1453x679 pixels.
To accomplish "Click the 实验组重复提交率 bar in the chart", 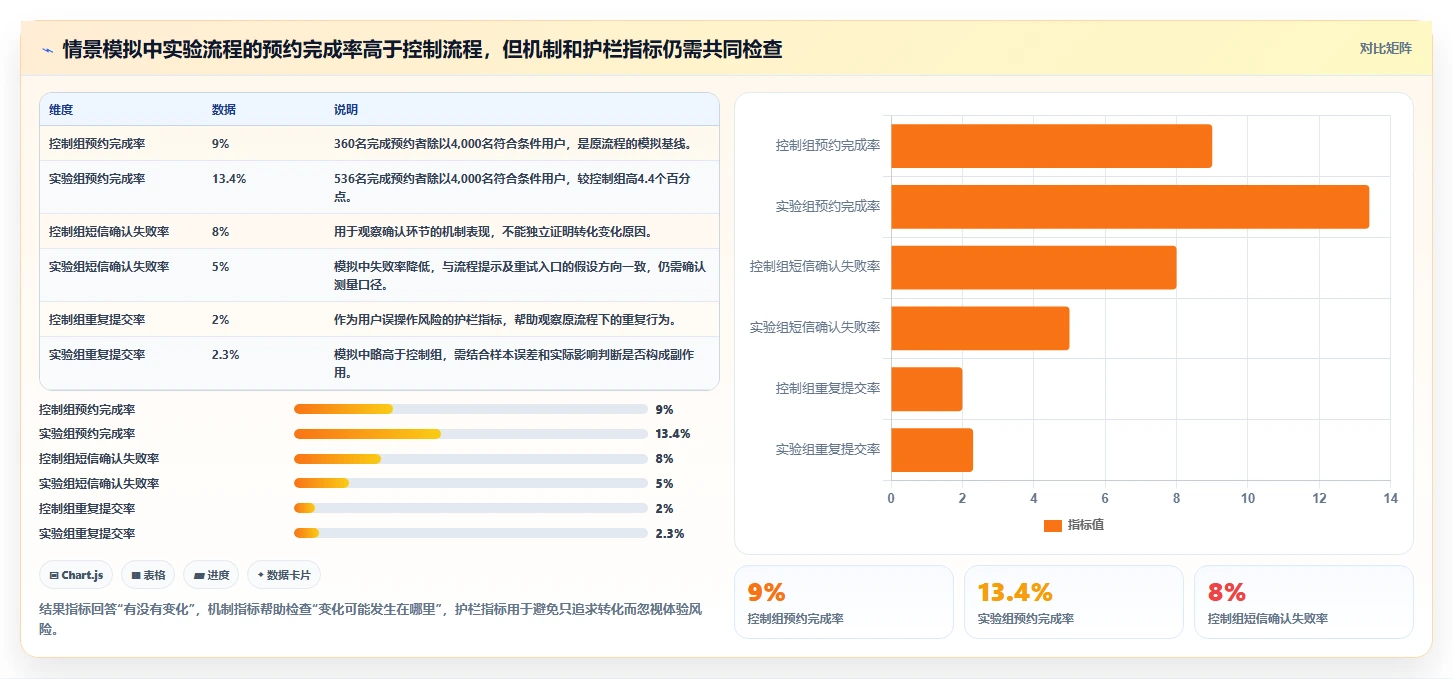I will pyautogui.click(x=932, y=450).
